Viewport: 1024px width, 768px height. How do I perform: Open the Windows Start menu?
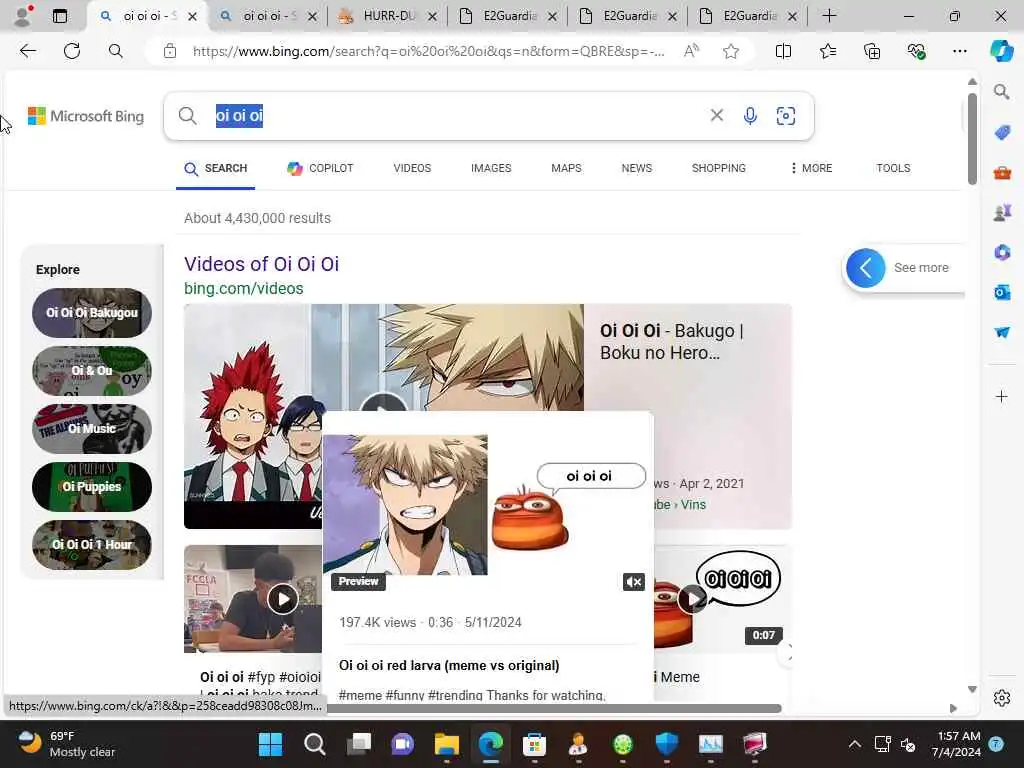pyautogui.click(x=270, y=744)
